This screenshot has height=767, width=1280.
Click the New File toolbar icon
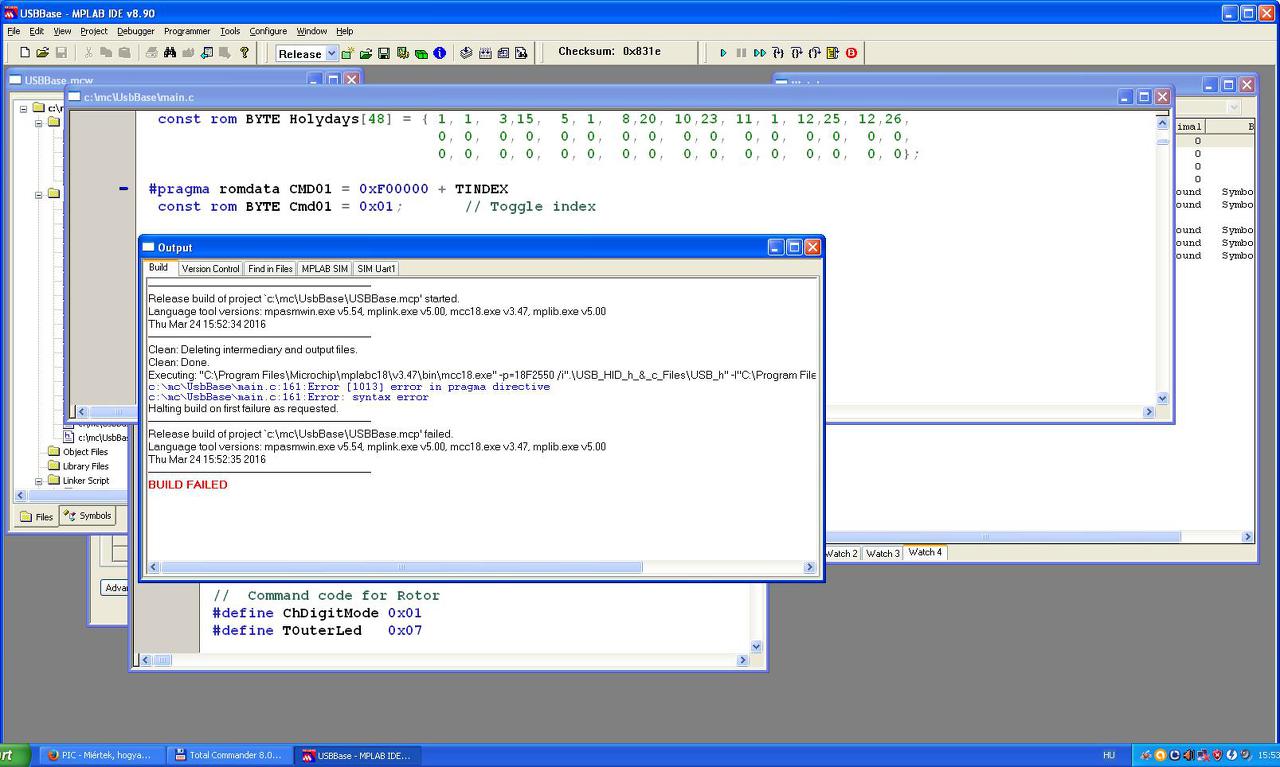coord(25,53)
